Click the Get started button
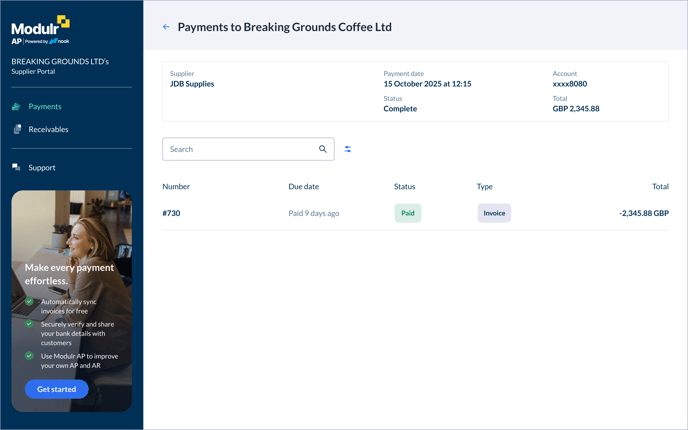Screen dimensions: 688x430 coord(57,389)
